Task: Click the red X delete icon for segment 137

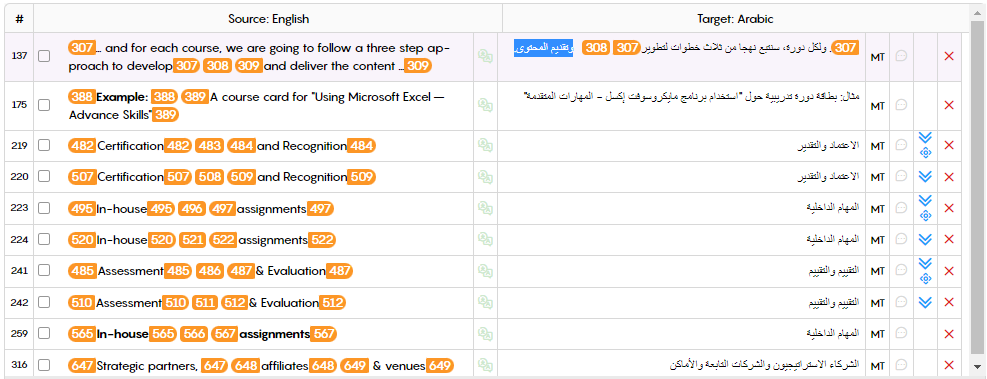Action: click(949, 56)
